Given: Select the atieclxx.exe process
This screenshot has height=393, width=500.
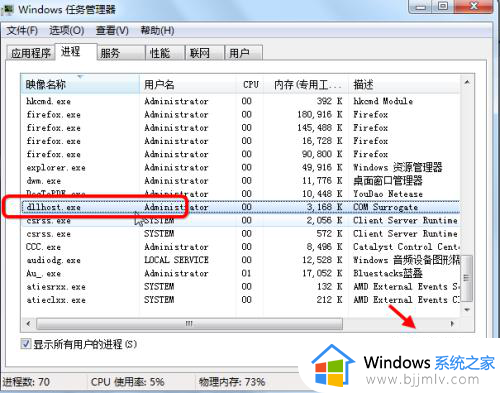Looking at the screenshot, I should tap(240, 300).
